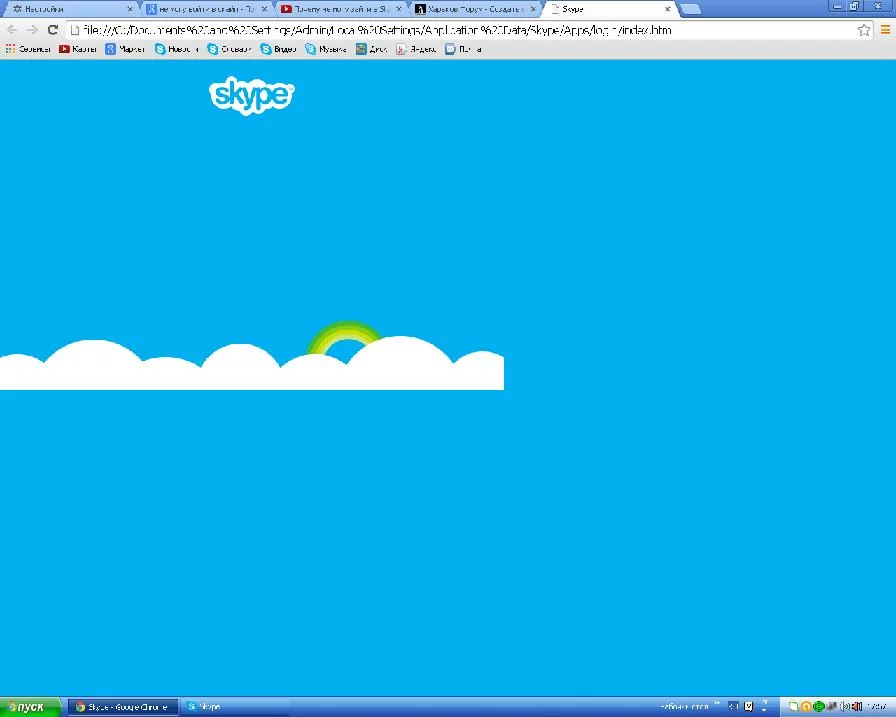
Task: Switch to Skype - Google Chrome taskbar button
Action: pos(123,707)
